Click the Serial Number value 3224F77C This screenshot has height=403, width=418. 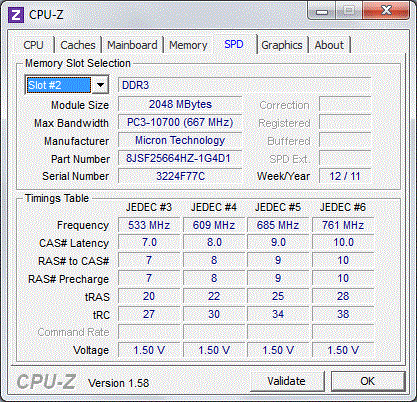(180, 176)
